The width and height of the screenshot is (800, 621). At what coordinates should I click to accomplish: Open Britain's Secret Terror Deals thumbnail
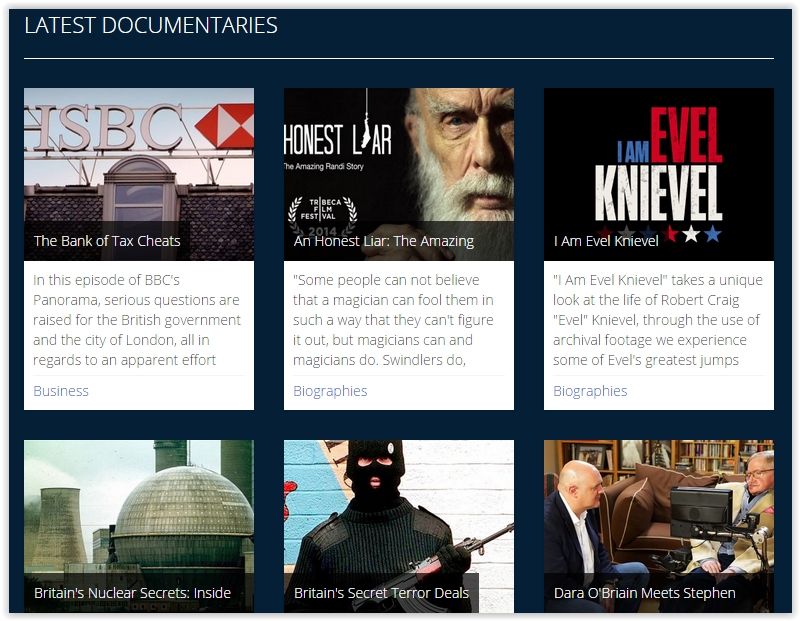pos(399,526)
